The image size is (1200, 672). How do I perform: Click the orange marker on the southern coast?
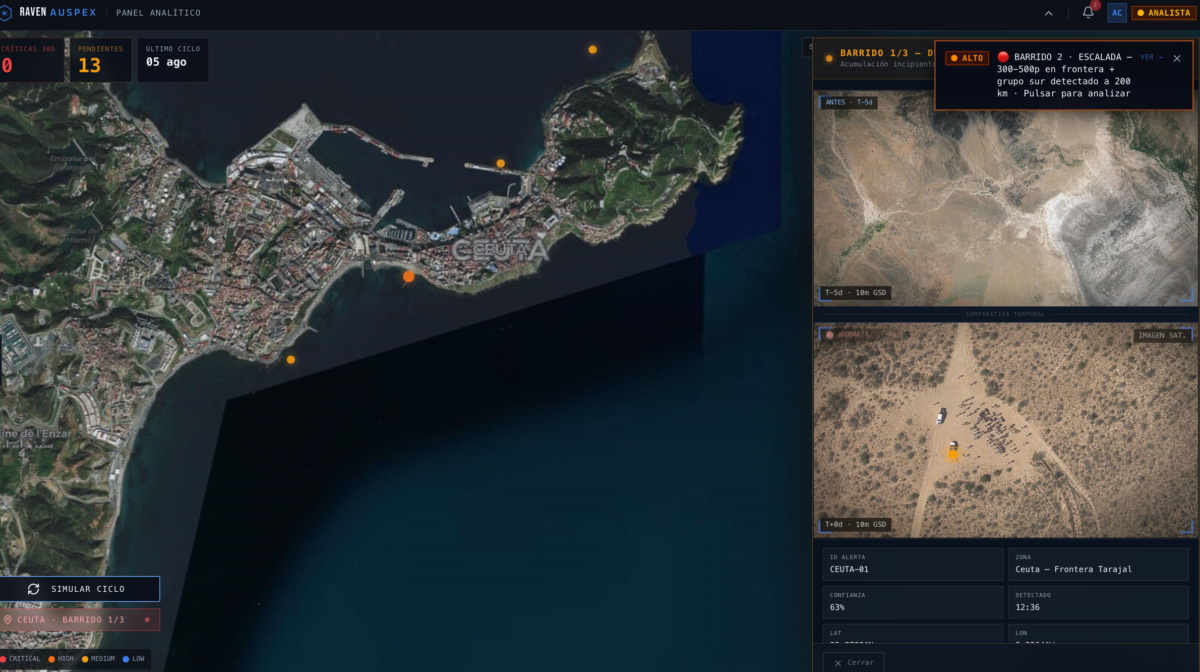tap(290, 359)
